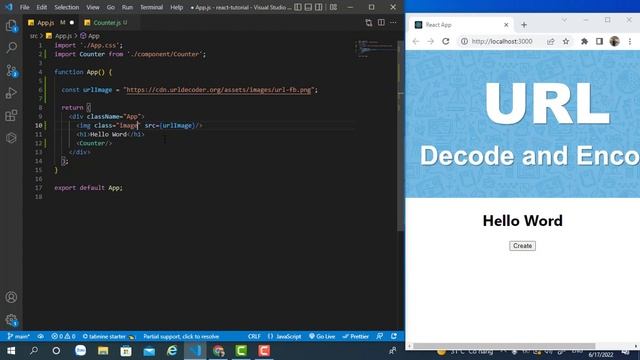Open the Chrome three-dot menu
This screenshot has width=640, height=360.
630,41
